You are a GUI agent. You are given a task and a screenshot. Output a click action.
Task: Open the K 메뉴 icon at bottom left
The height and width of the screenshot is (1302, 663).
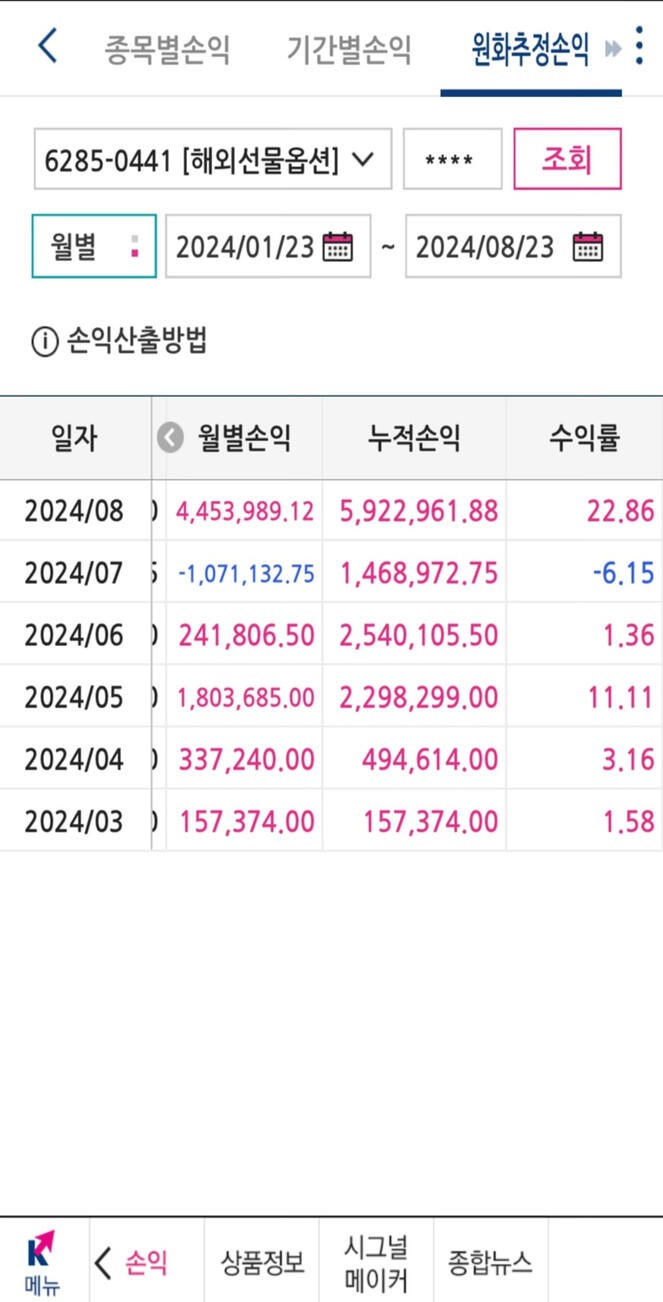[x=42, y=1262]
